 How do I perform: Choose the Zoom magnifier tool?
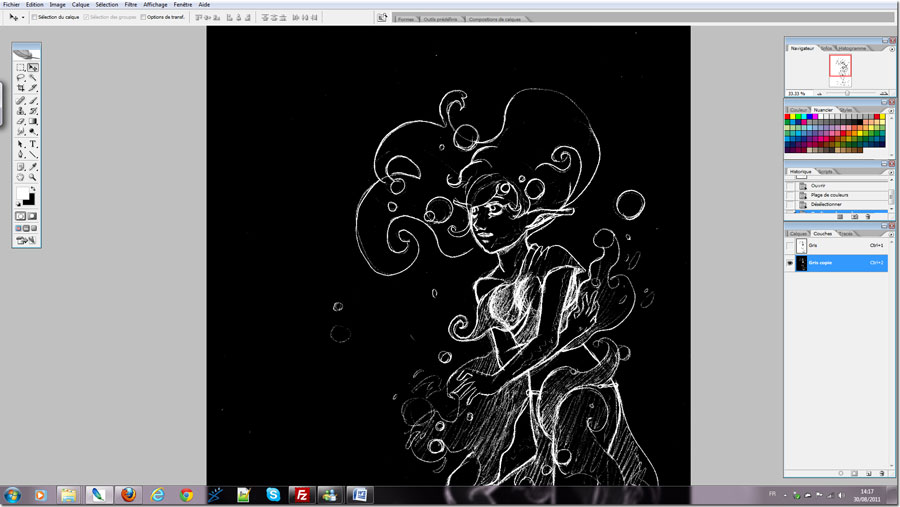(33, 177)
